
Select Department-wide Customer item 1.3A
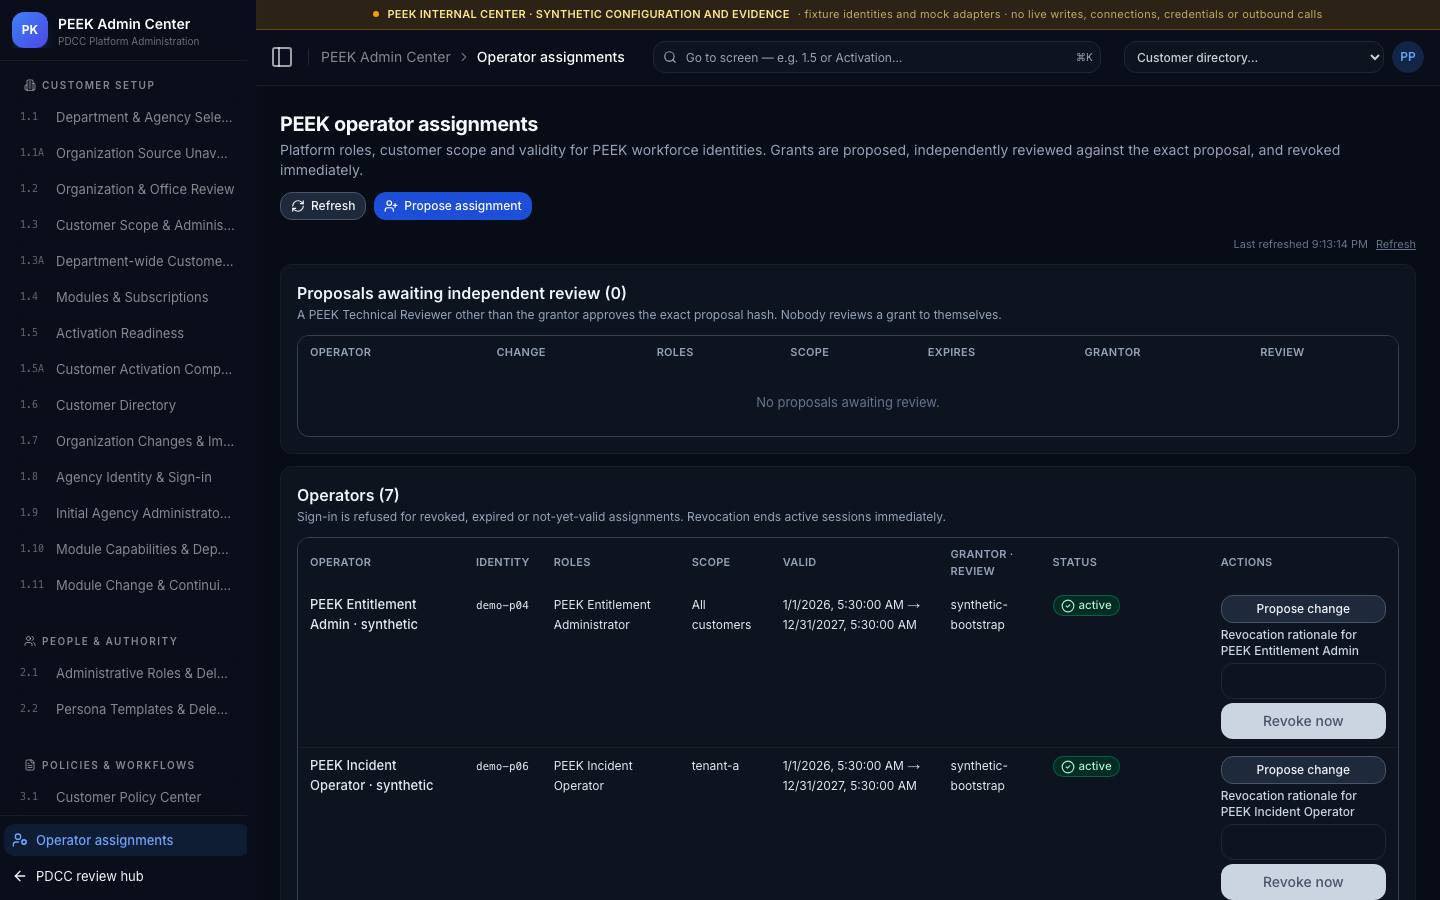(x=126, y=261)
